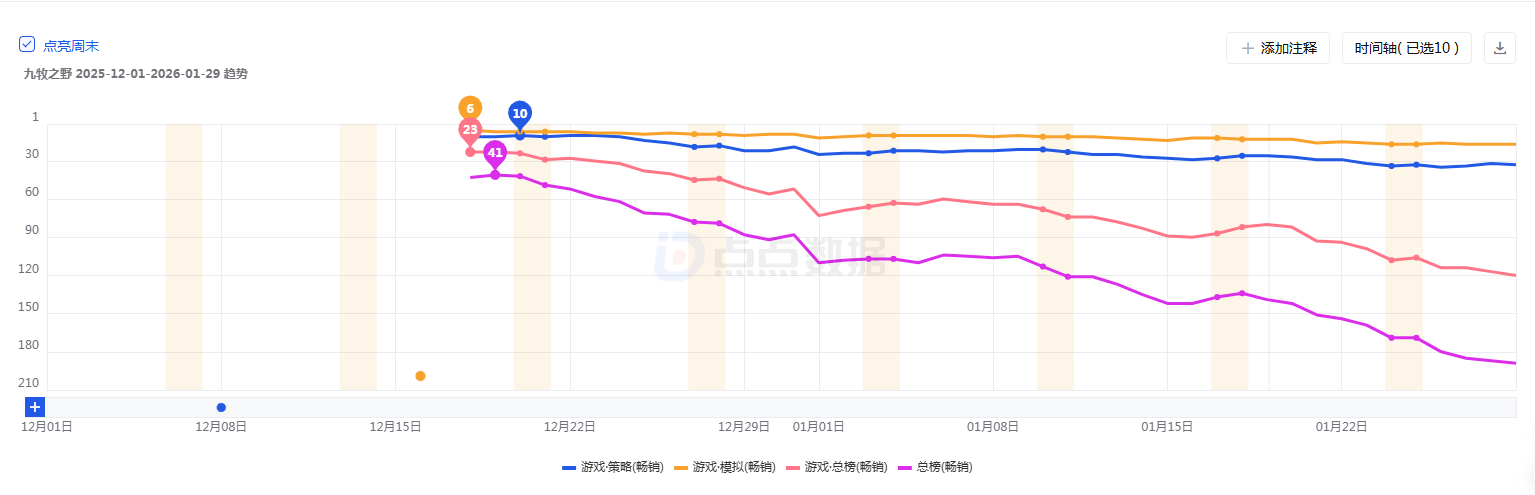The image size is (1535, 495).
Task: Click the 添加注释 button
Action: [1277, 48]
